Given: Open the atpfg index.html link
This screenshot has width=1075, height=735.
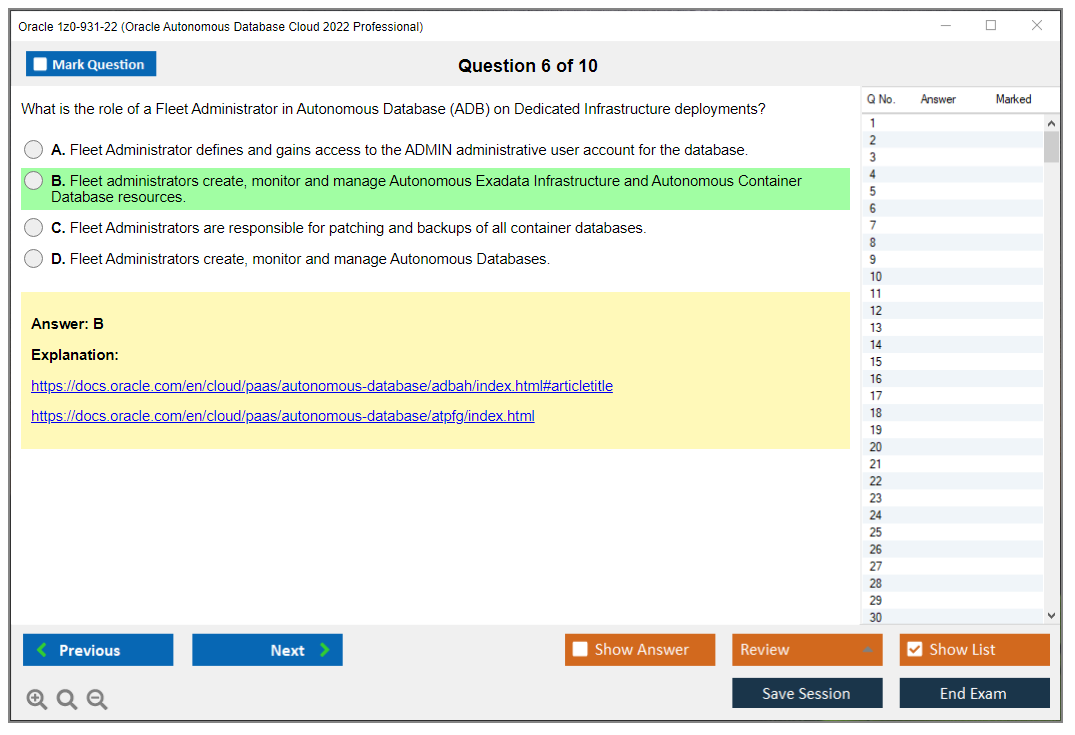Looking at the screenshot, I should 284,416.
